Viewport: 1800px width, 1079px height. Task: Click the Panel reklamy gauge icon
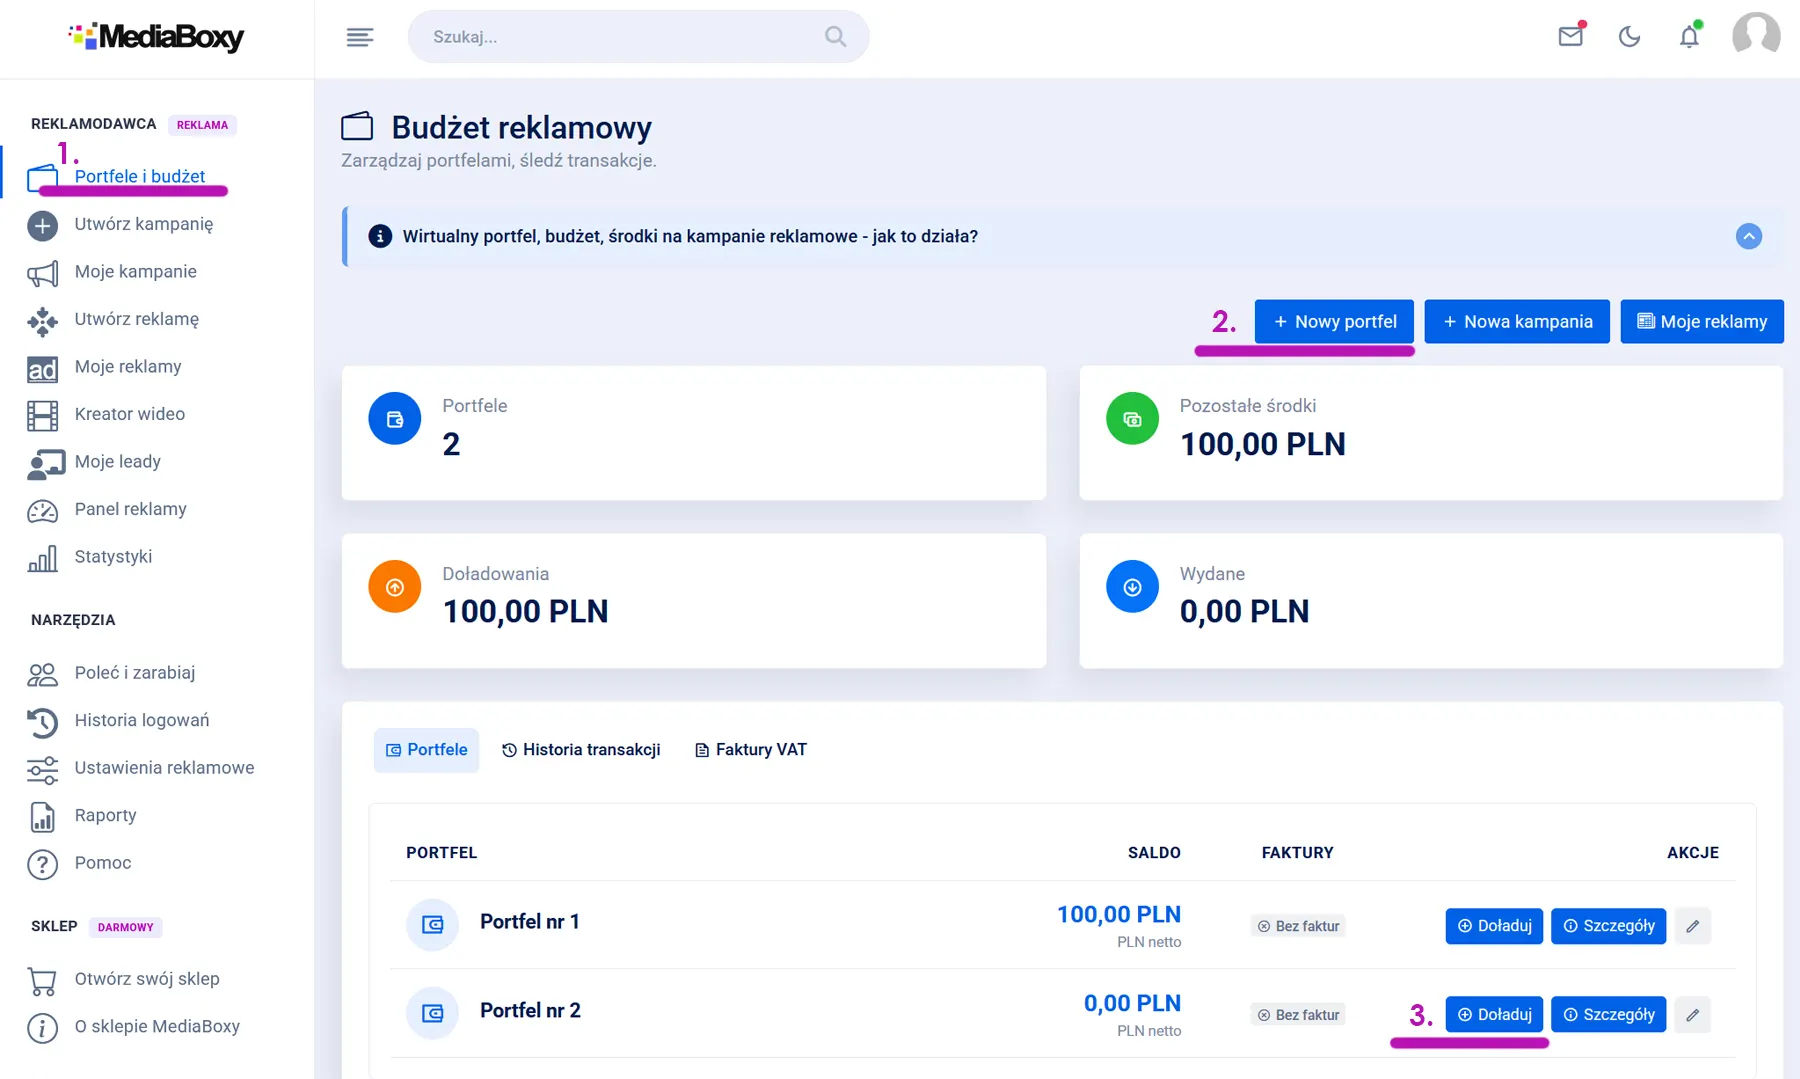click(x=42, y=511)
